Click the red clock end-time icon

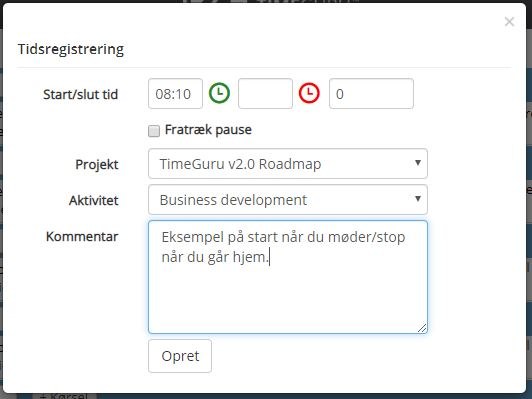(x=309, y=93)
